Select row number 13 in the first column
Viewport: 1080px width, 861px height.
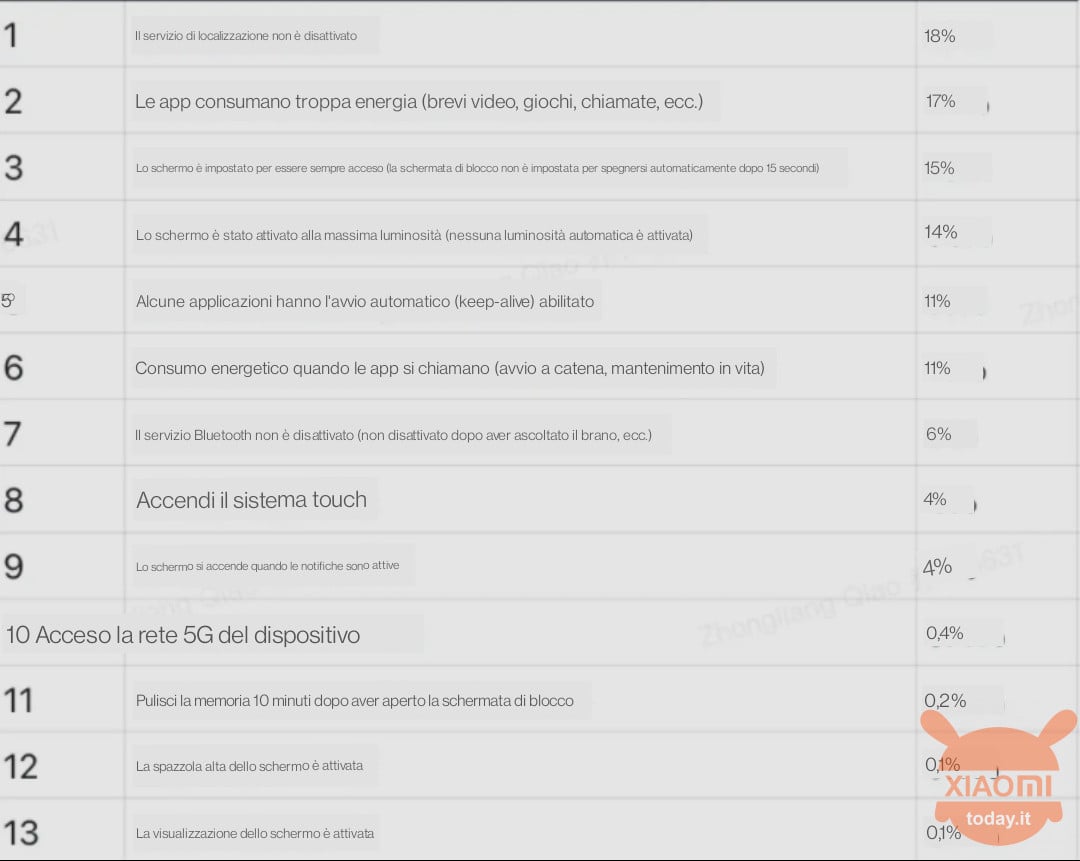(x=21, y=832)
